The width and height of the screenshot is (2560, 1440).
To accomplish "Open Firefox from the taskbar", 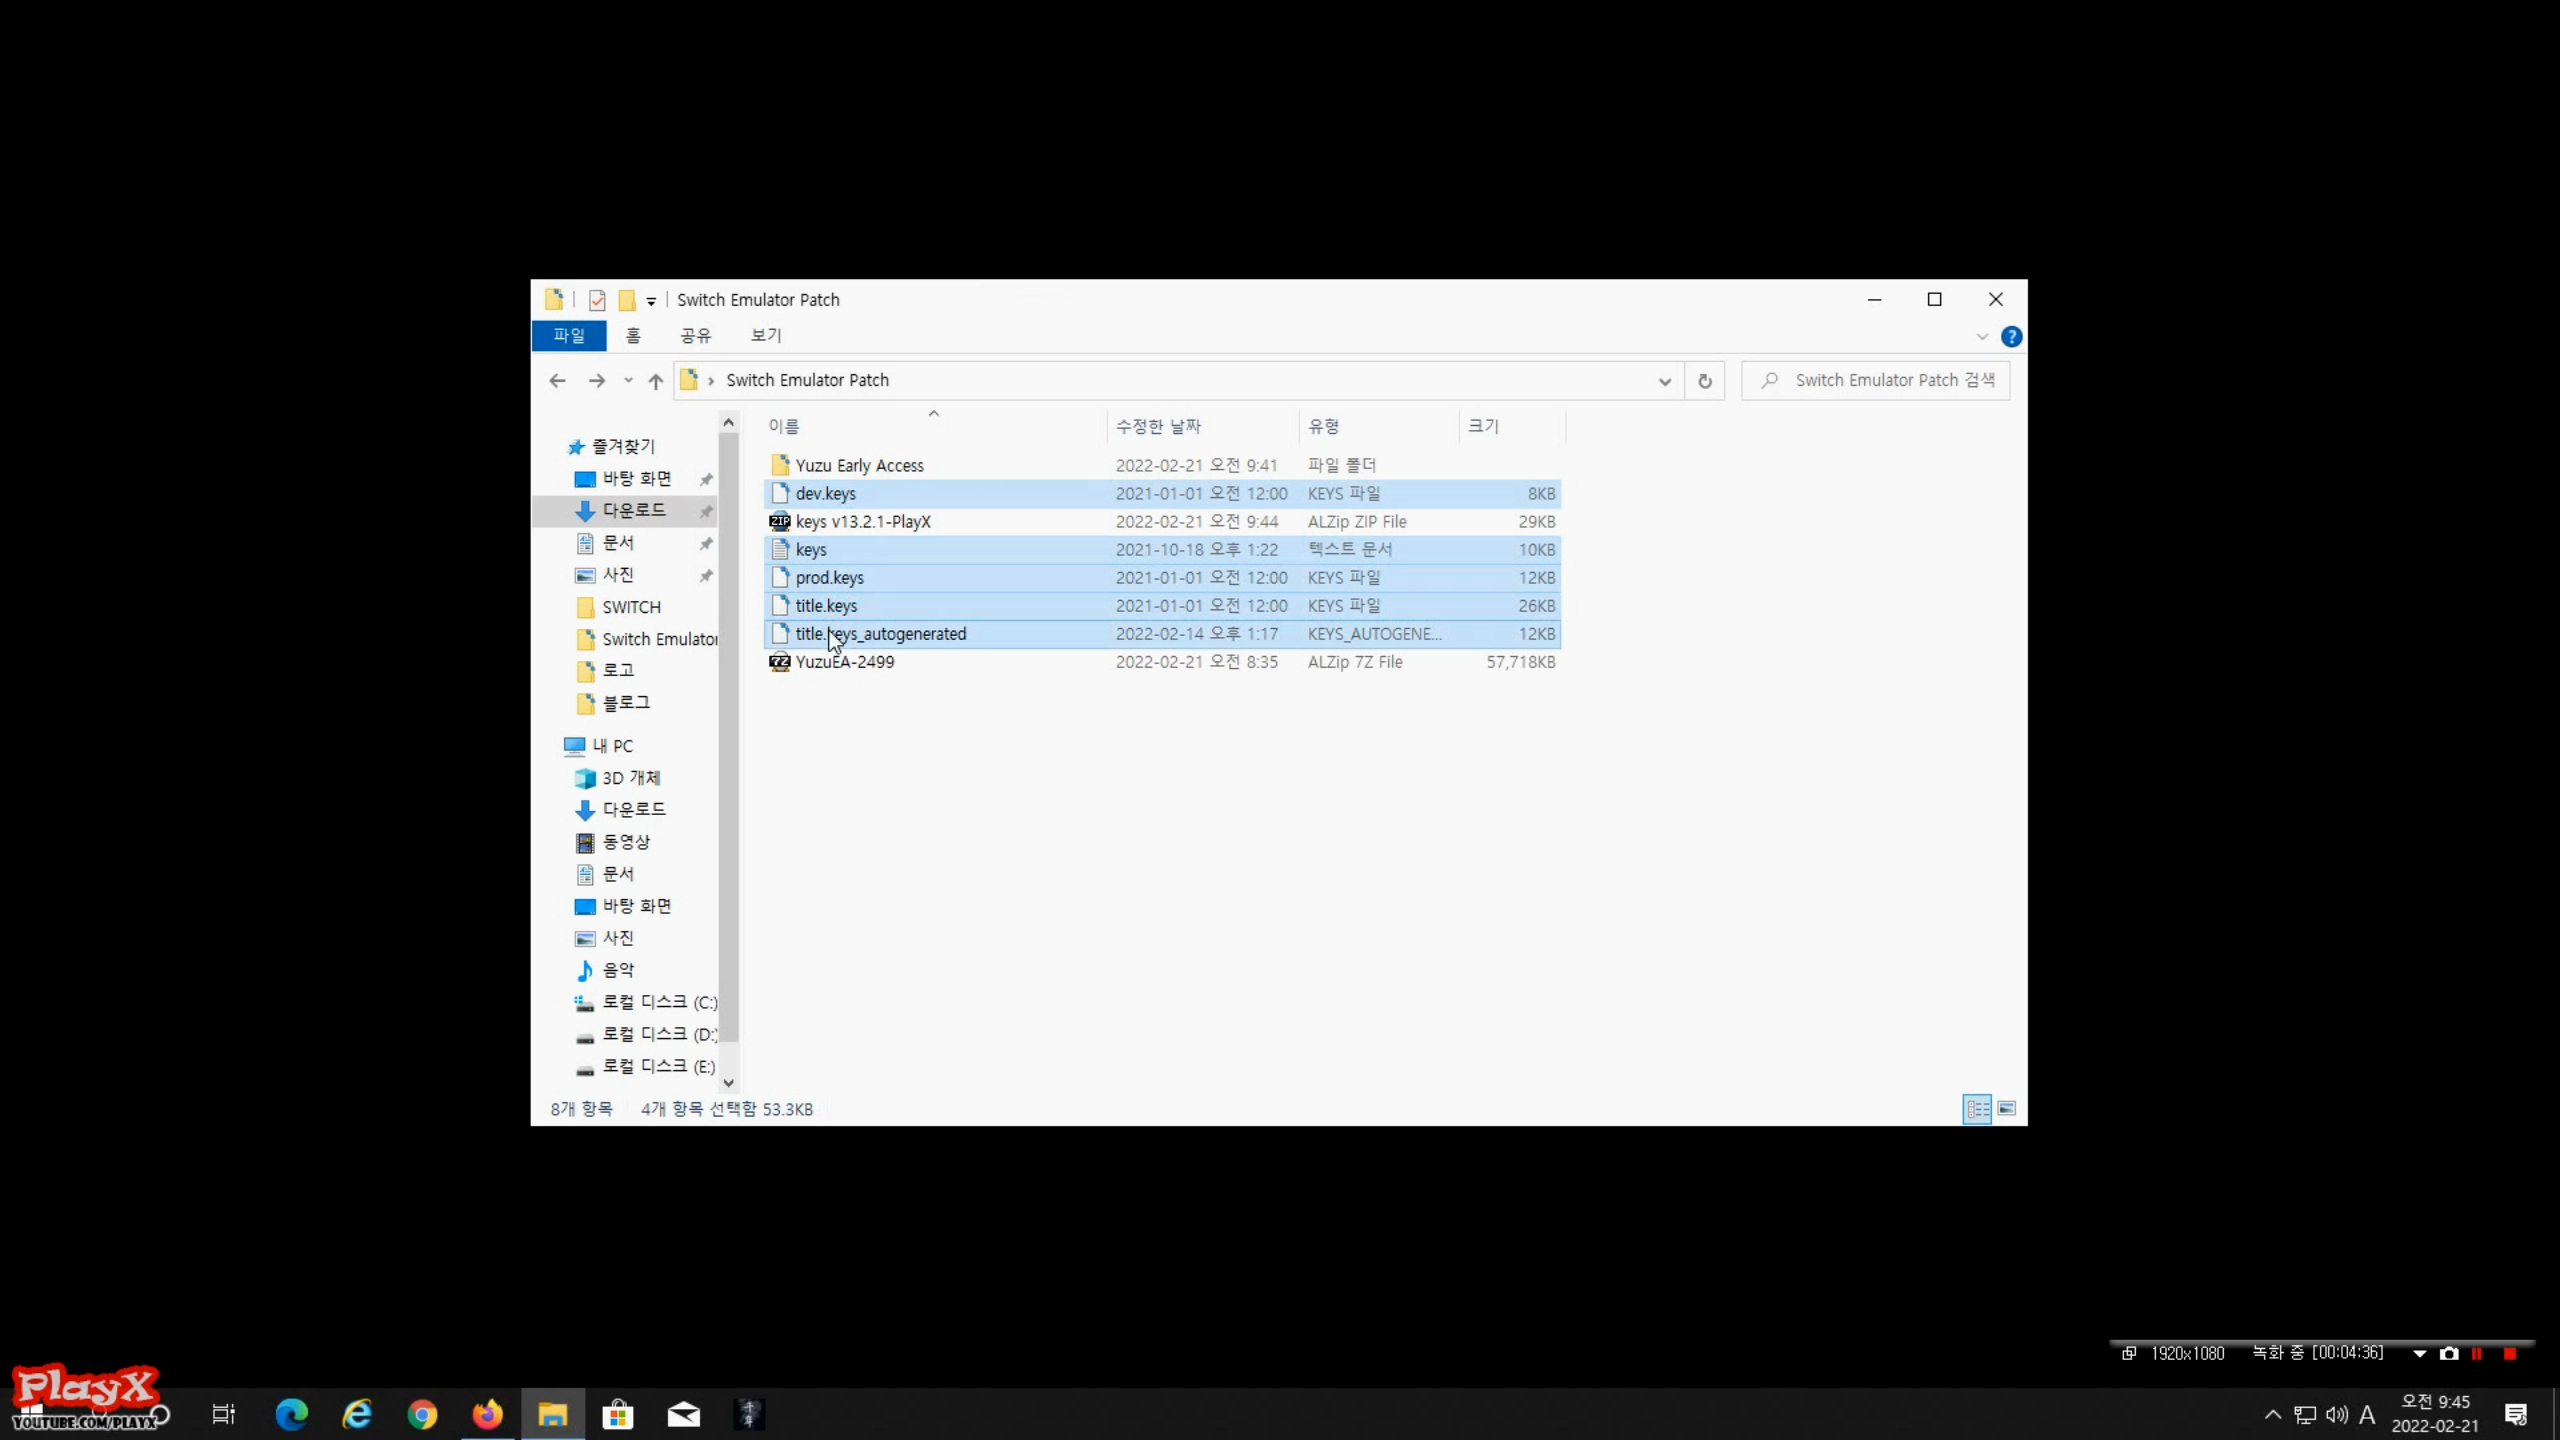I will [x=488, y=1414].
